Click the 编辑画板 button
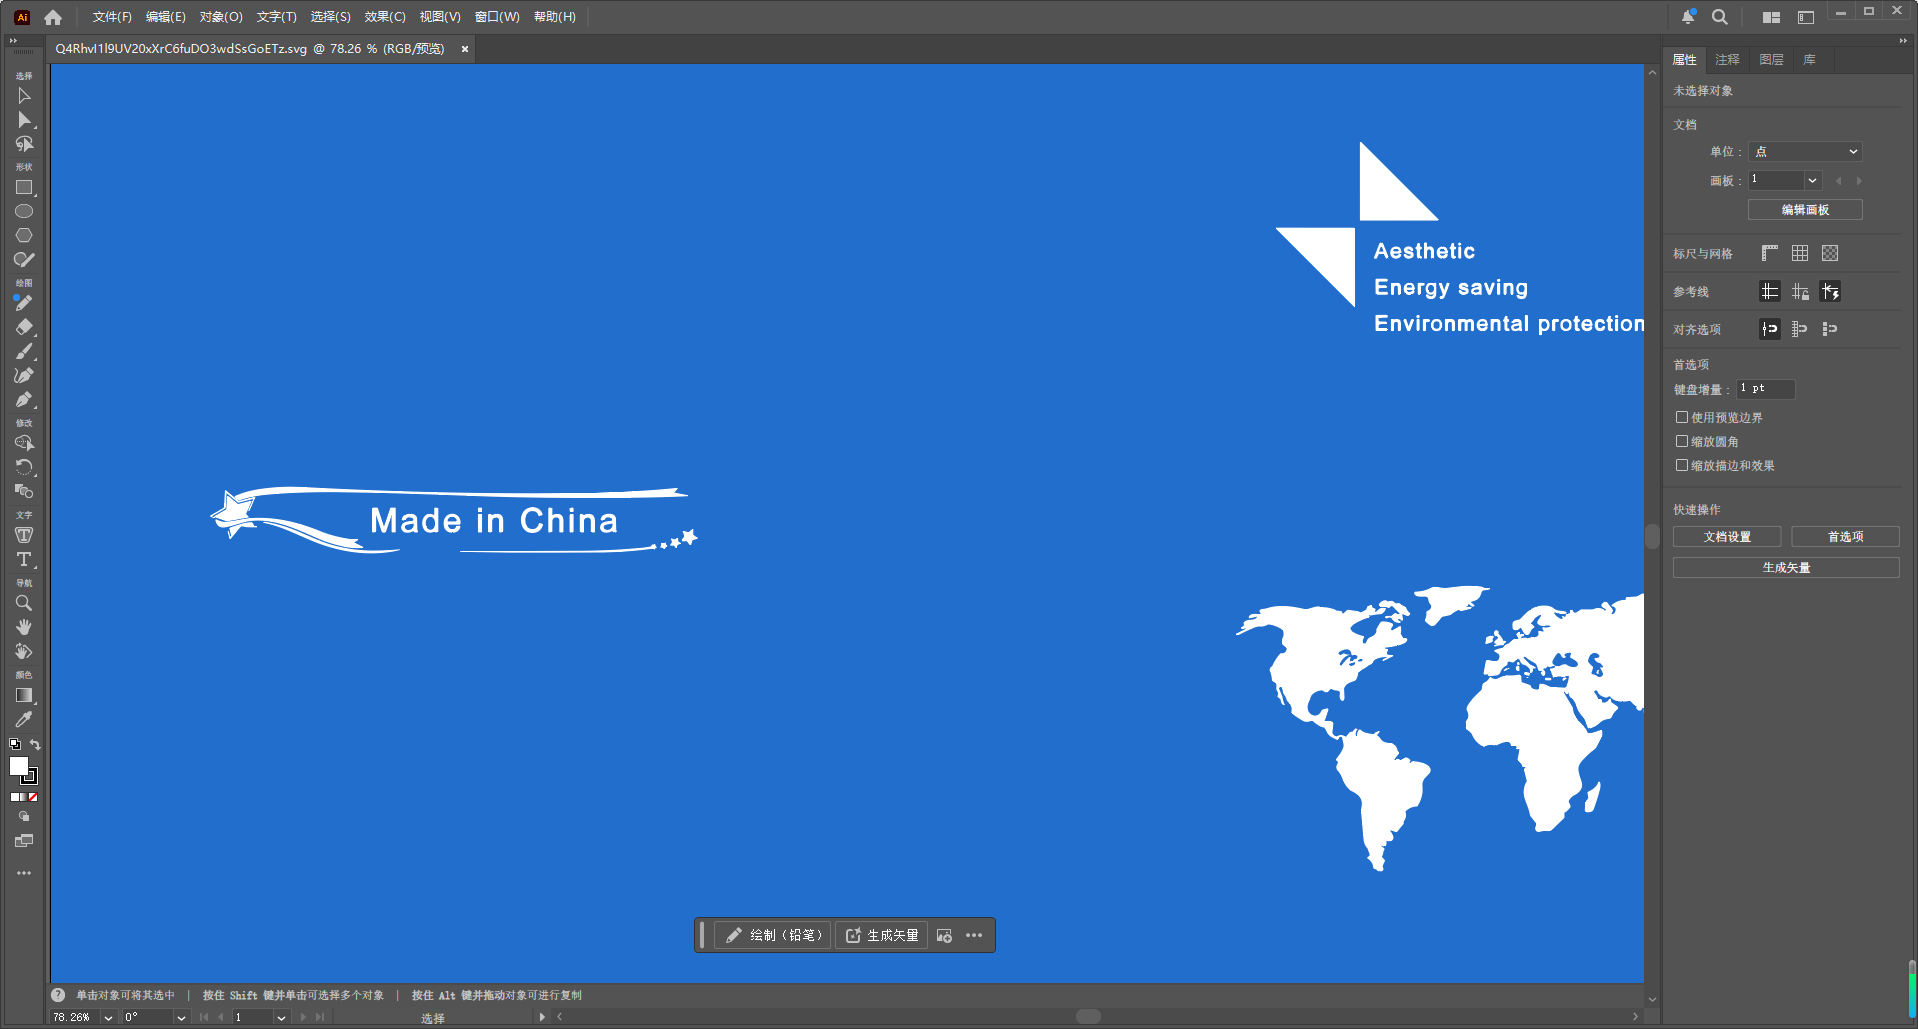Screen dimensions: 1918x1029 tap(1805, 210)
